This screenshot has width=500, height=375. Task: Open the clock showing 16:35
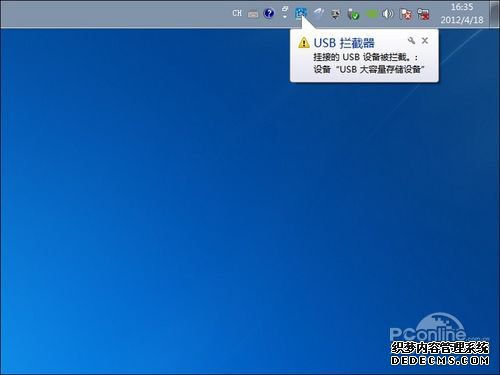click(462, 7)
